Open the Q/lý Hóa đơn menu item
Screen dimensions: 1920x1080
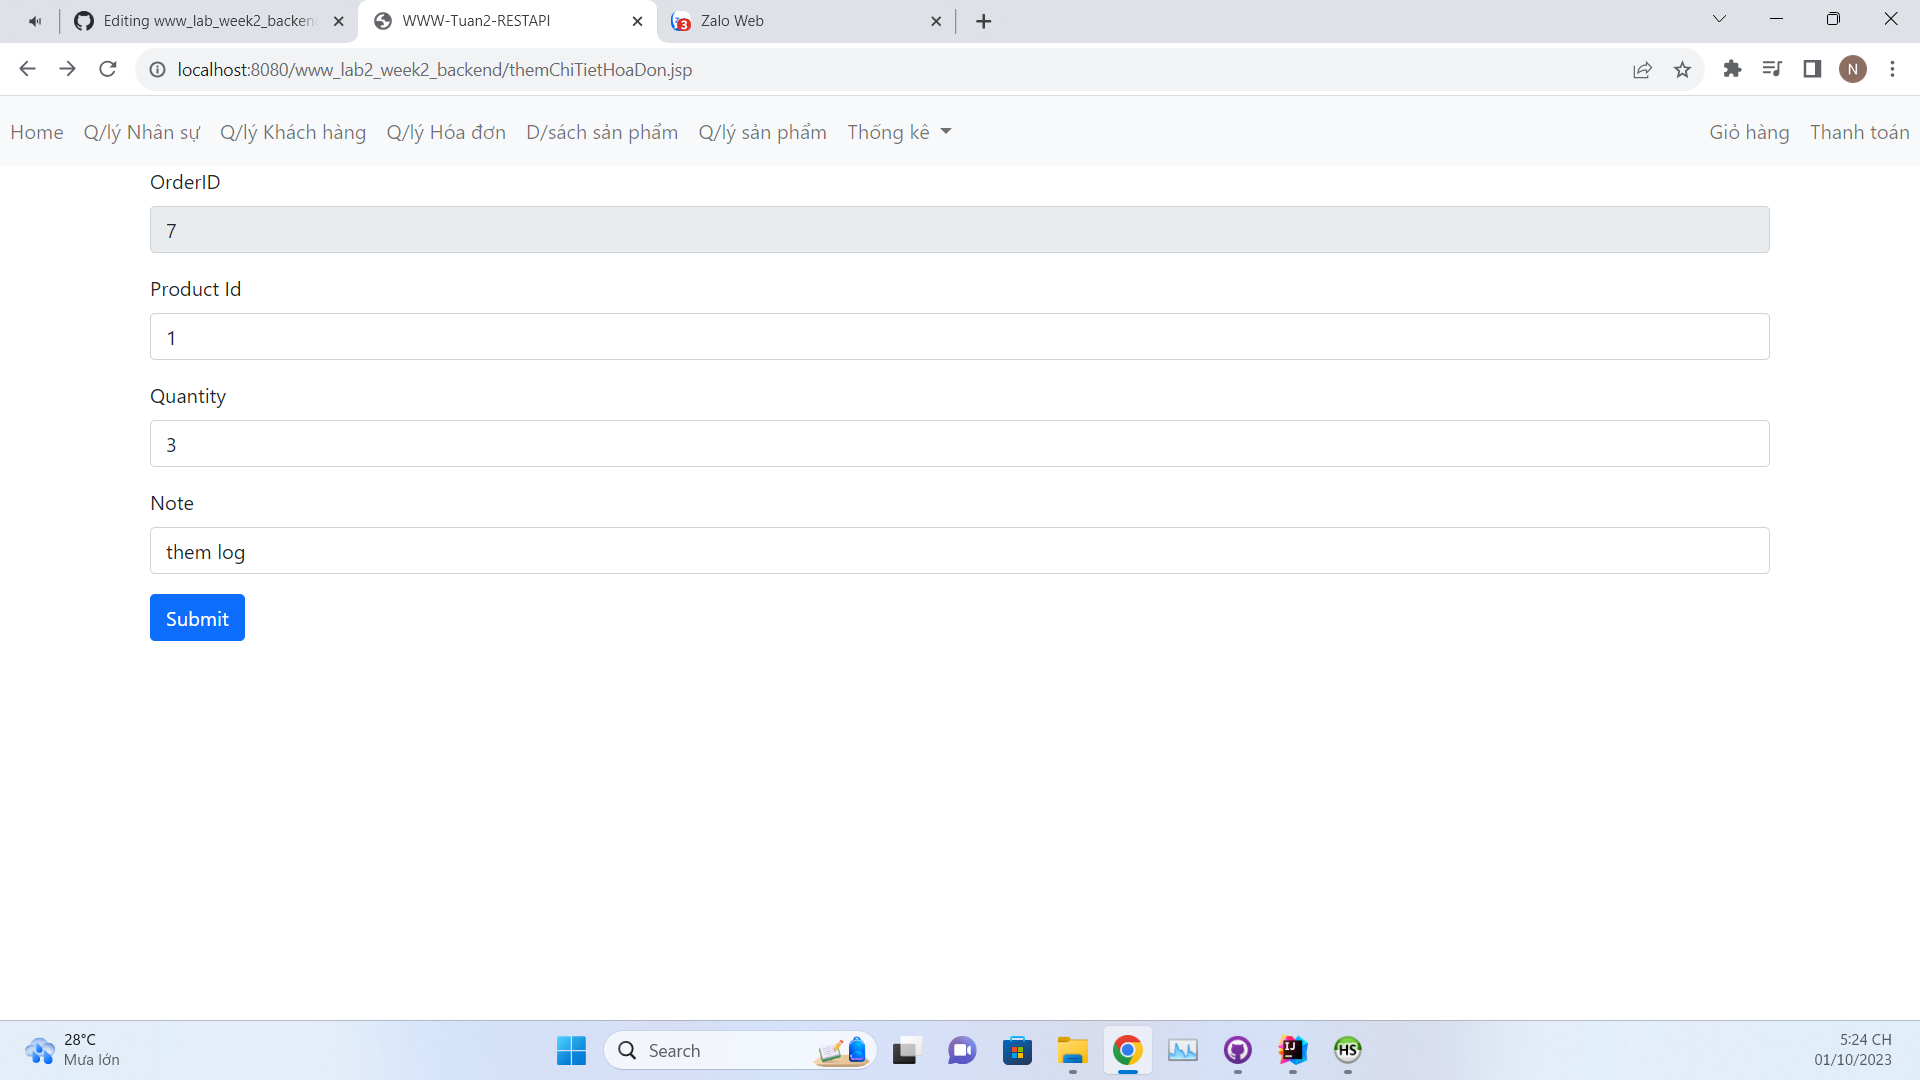(x=446, y=131)
